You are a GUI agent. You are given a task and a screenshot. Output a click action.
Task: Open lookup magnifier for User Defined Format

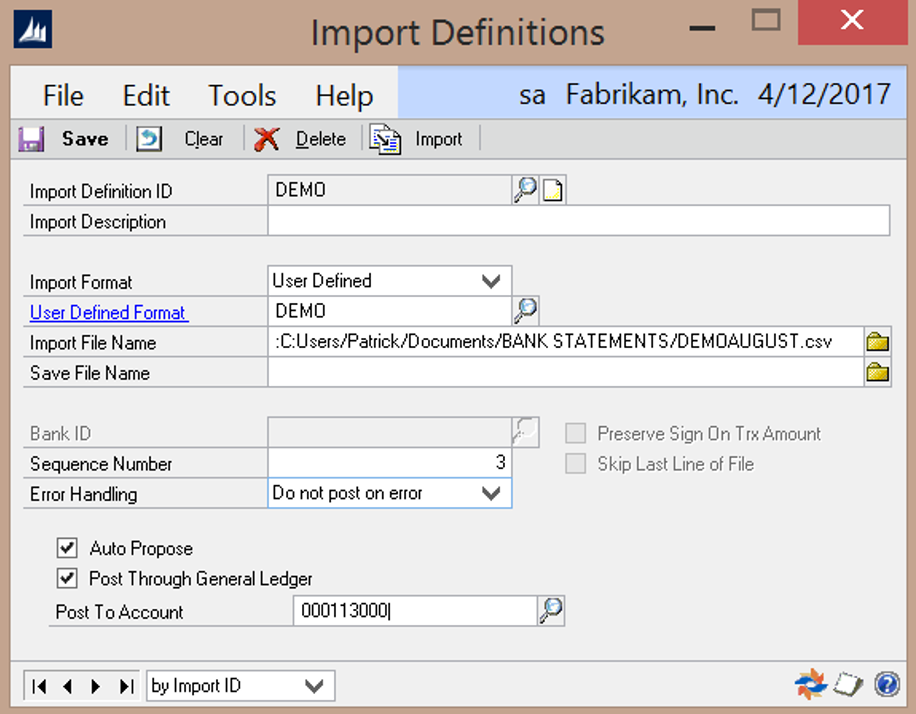click(x=526, y=311)
